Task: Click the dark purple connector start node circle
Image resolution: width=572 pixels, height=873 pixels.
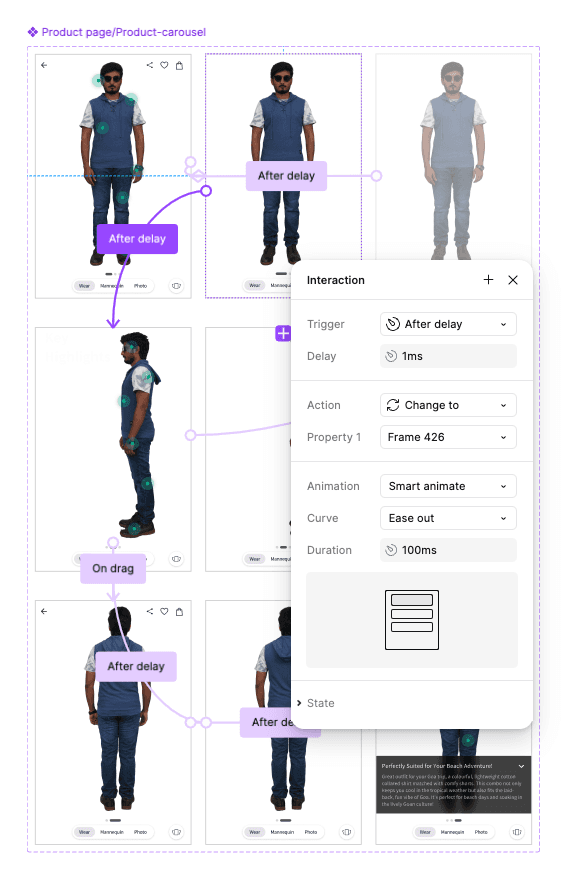Action: [x=206, y=191]
